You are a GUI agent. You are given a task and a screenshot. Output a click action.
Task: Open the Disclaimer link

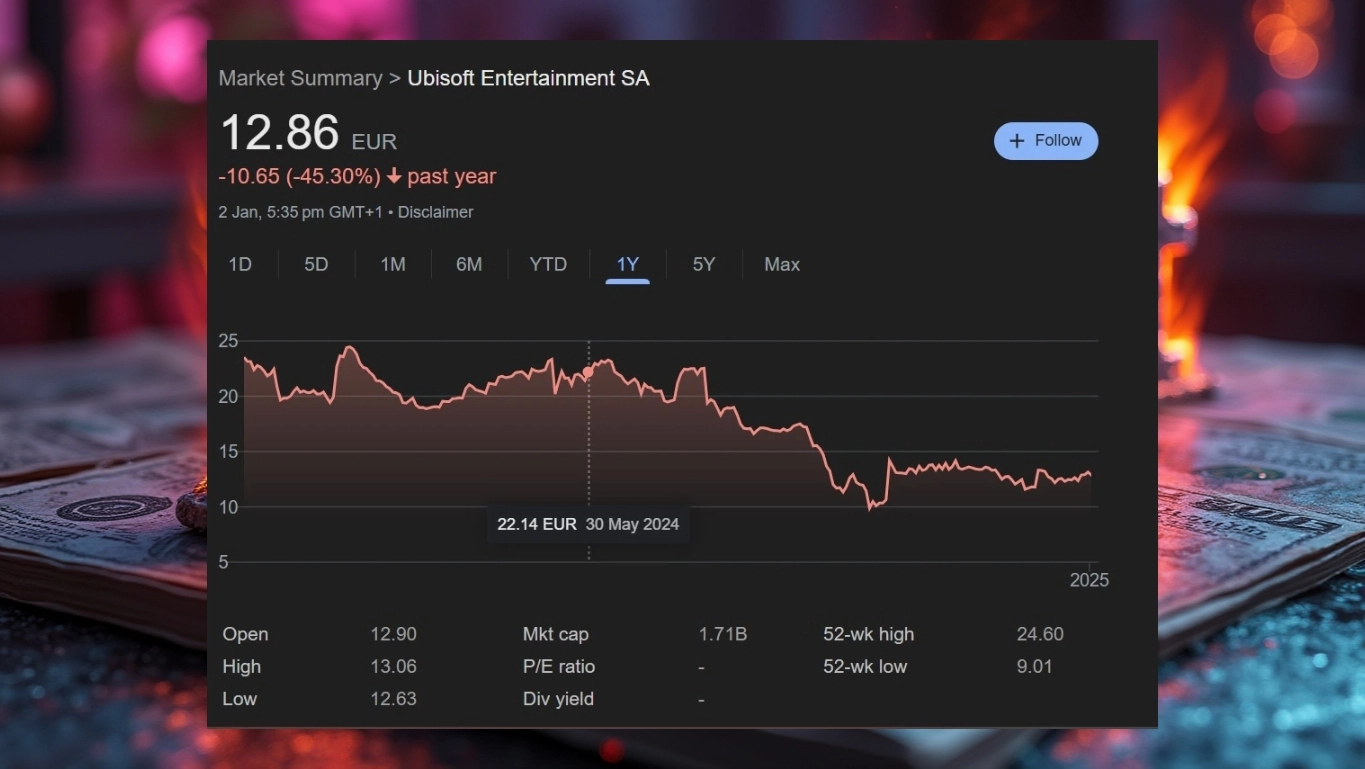click(435, 212)
